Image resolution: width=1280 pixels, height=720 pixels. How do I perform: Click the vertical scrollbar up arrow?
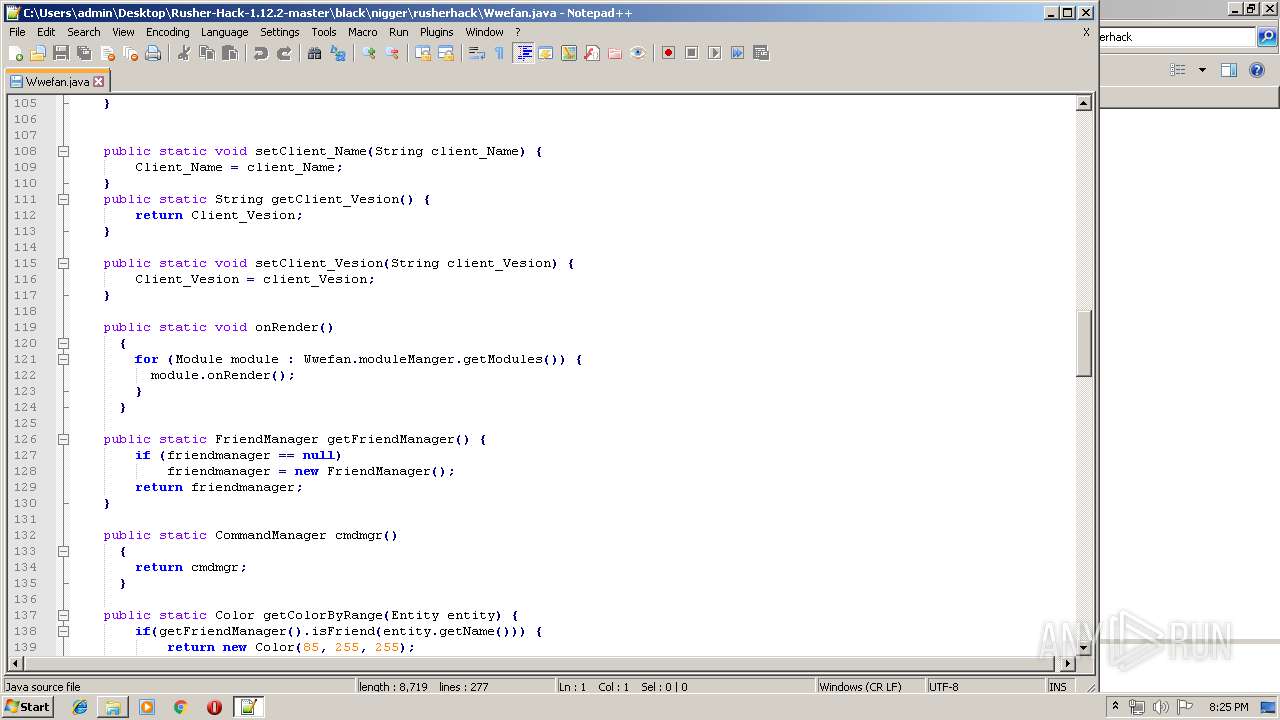1084,103
